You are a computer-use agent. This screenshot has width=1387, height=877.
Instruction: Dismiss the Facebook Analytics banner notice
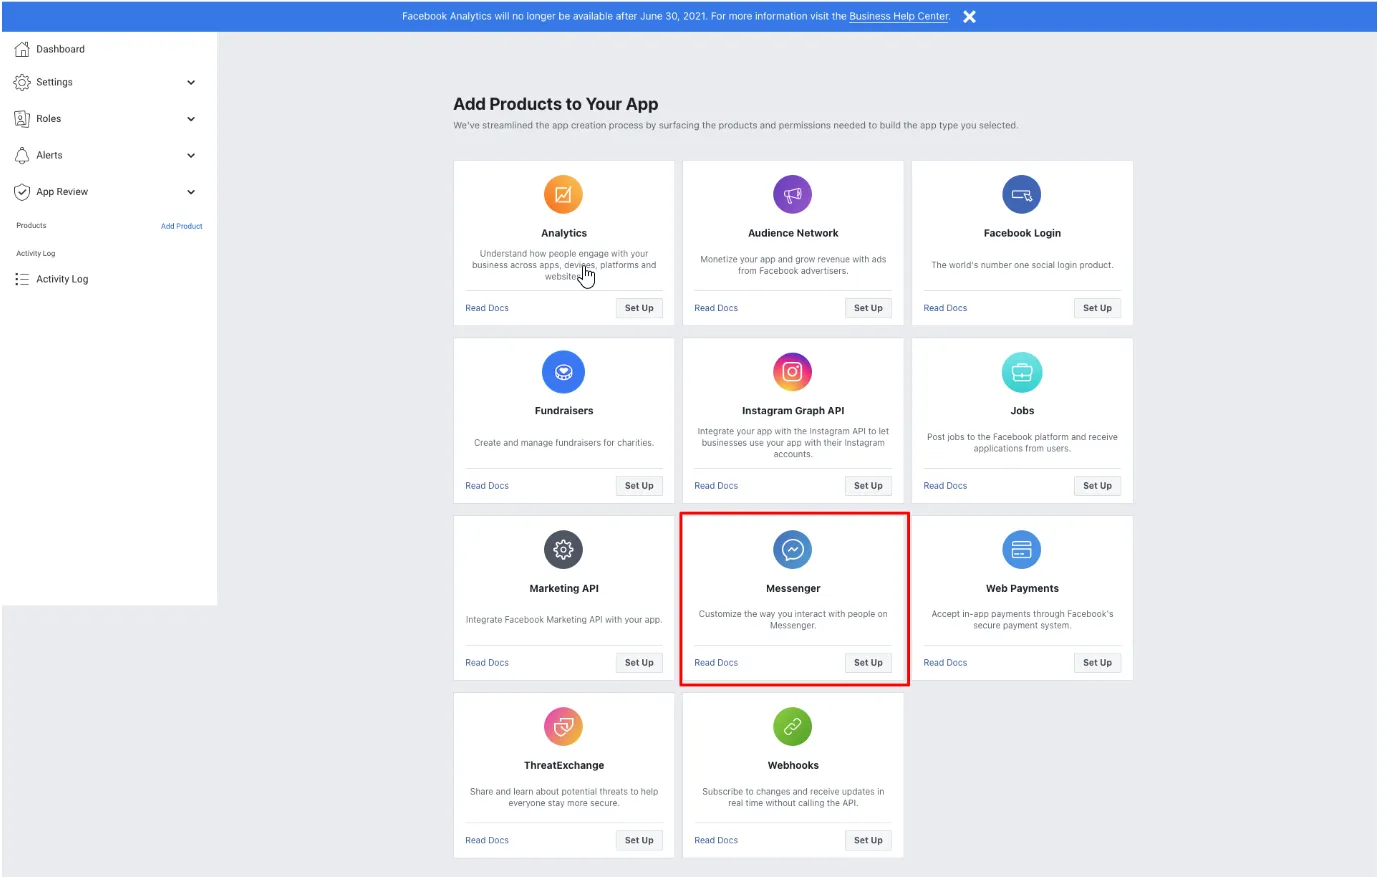(969, 16)
